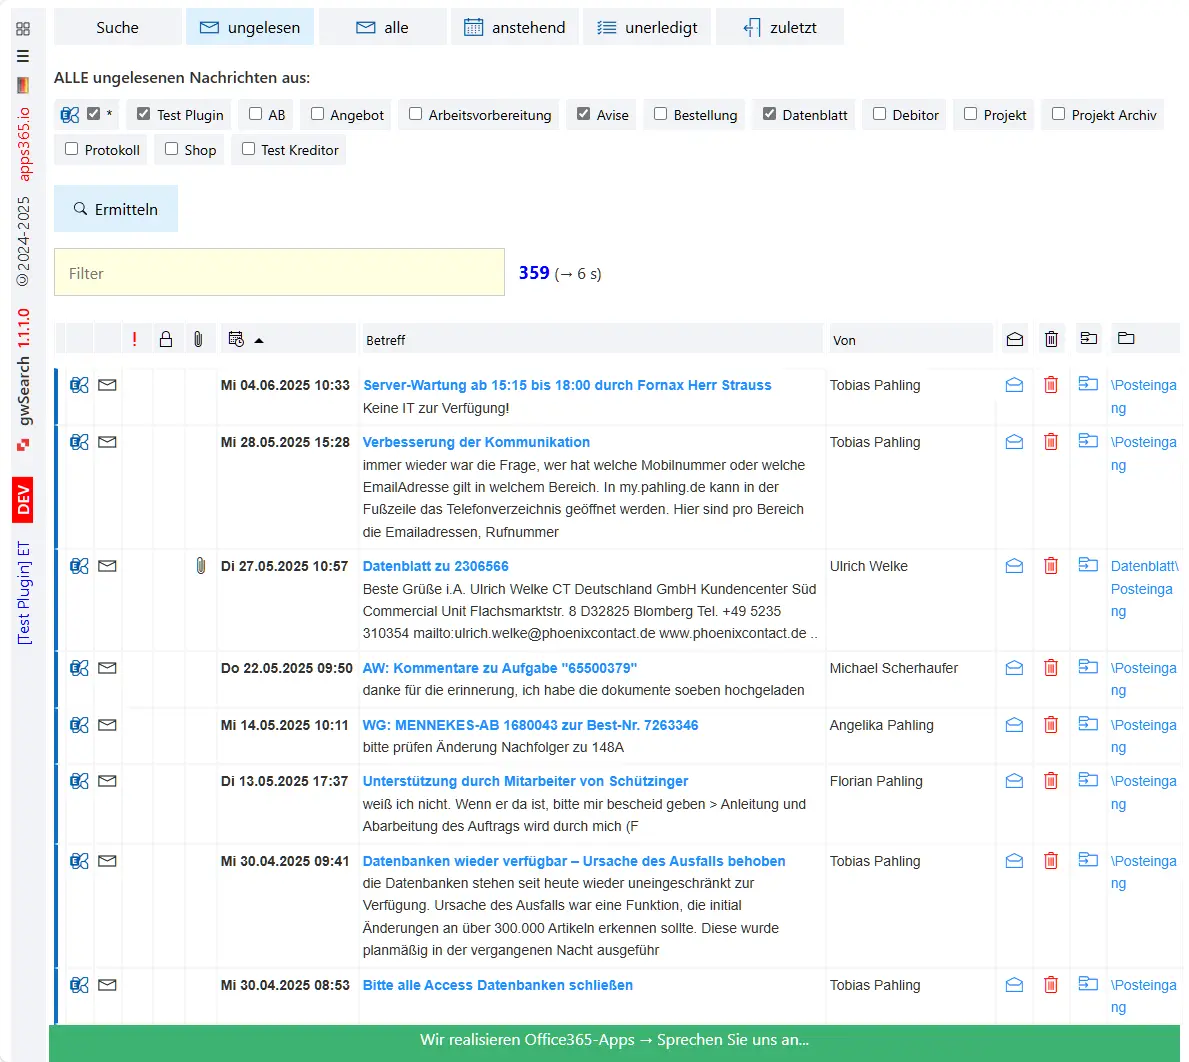Sort by the Betreff column header
The image size is (1189, 1062).
592,340
